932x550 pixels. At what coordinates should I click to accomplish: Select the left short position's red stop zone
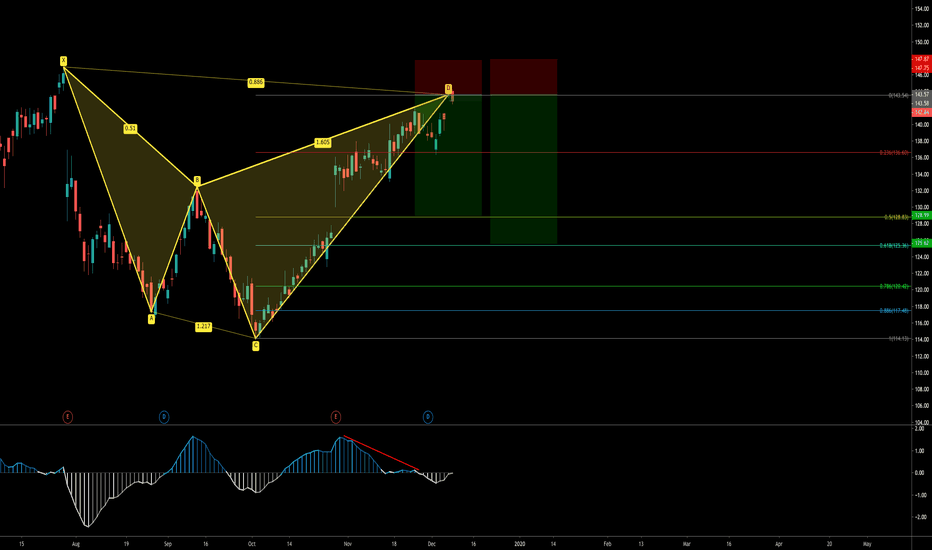click(448, 77)
